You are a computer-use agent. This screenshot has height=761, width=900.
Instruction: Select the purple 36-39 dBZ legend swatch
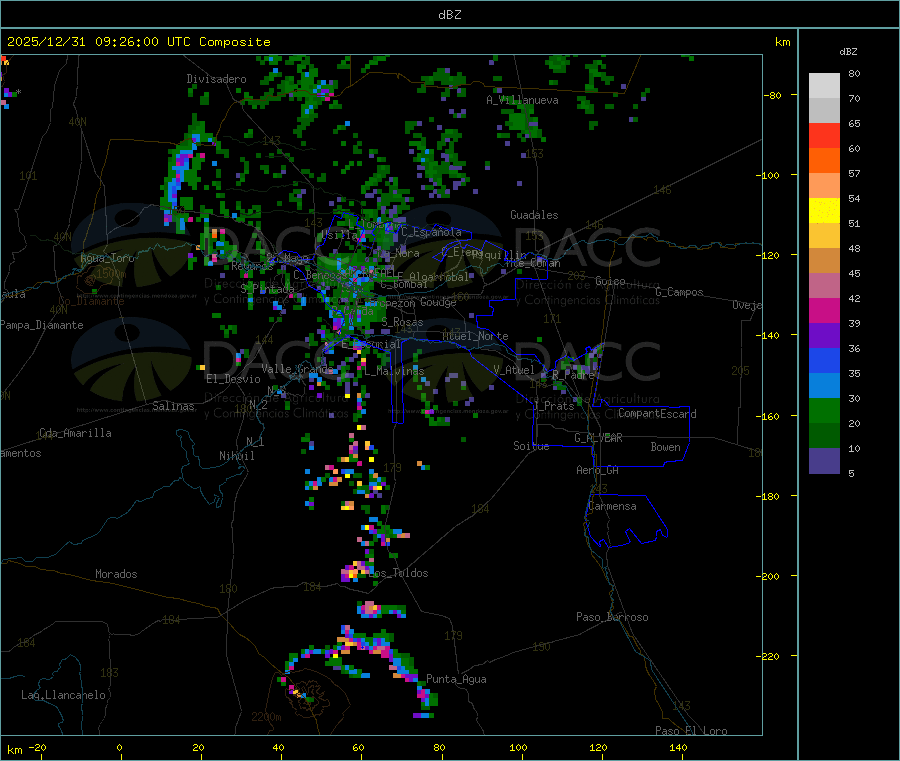pyautogui.click(x=824, y=336)
